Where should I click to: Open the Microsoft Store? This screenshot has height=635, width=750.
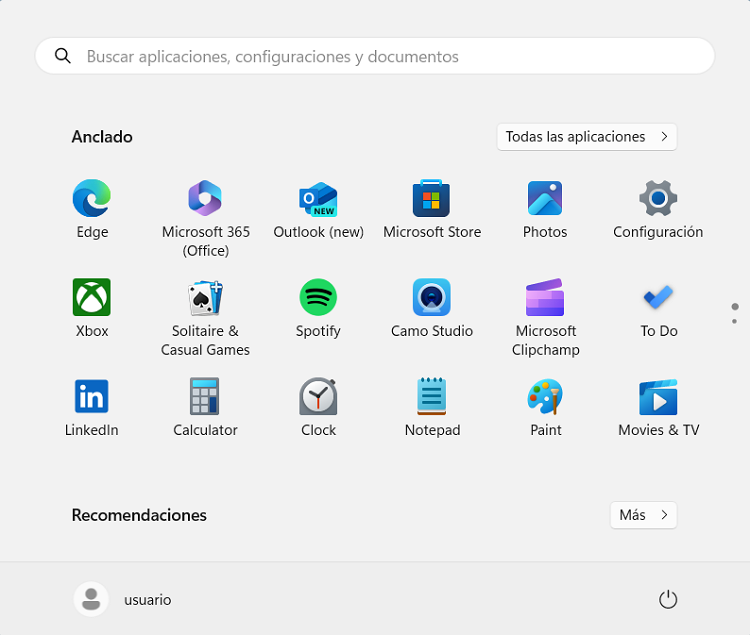pyautogui.click(x=432, y=209)
